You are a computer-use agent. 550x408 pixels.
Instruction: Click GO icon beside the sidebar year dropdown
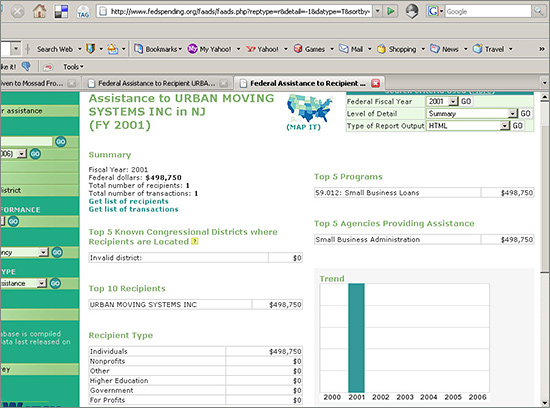35,154
